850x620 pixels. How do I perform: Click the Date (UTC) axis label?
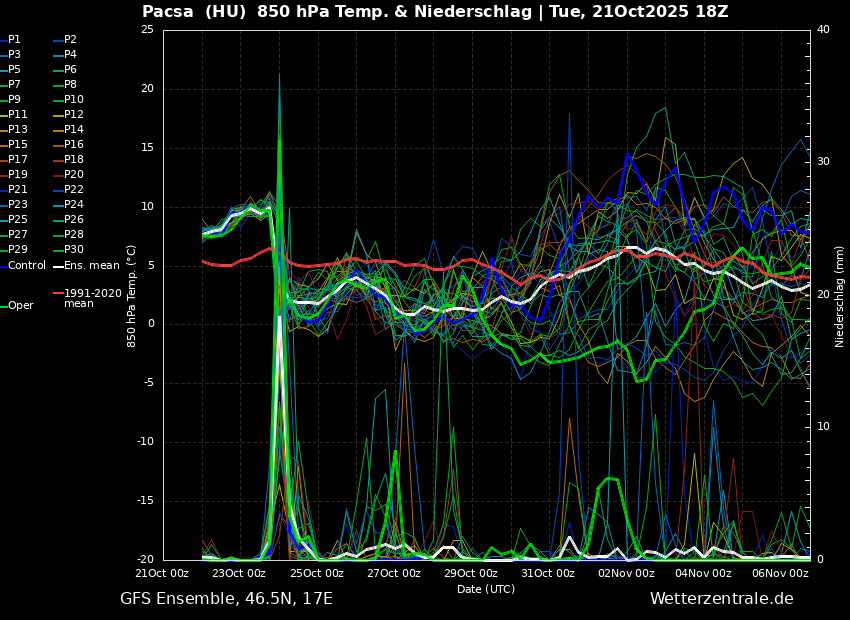486,589
